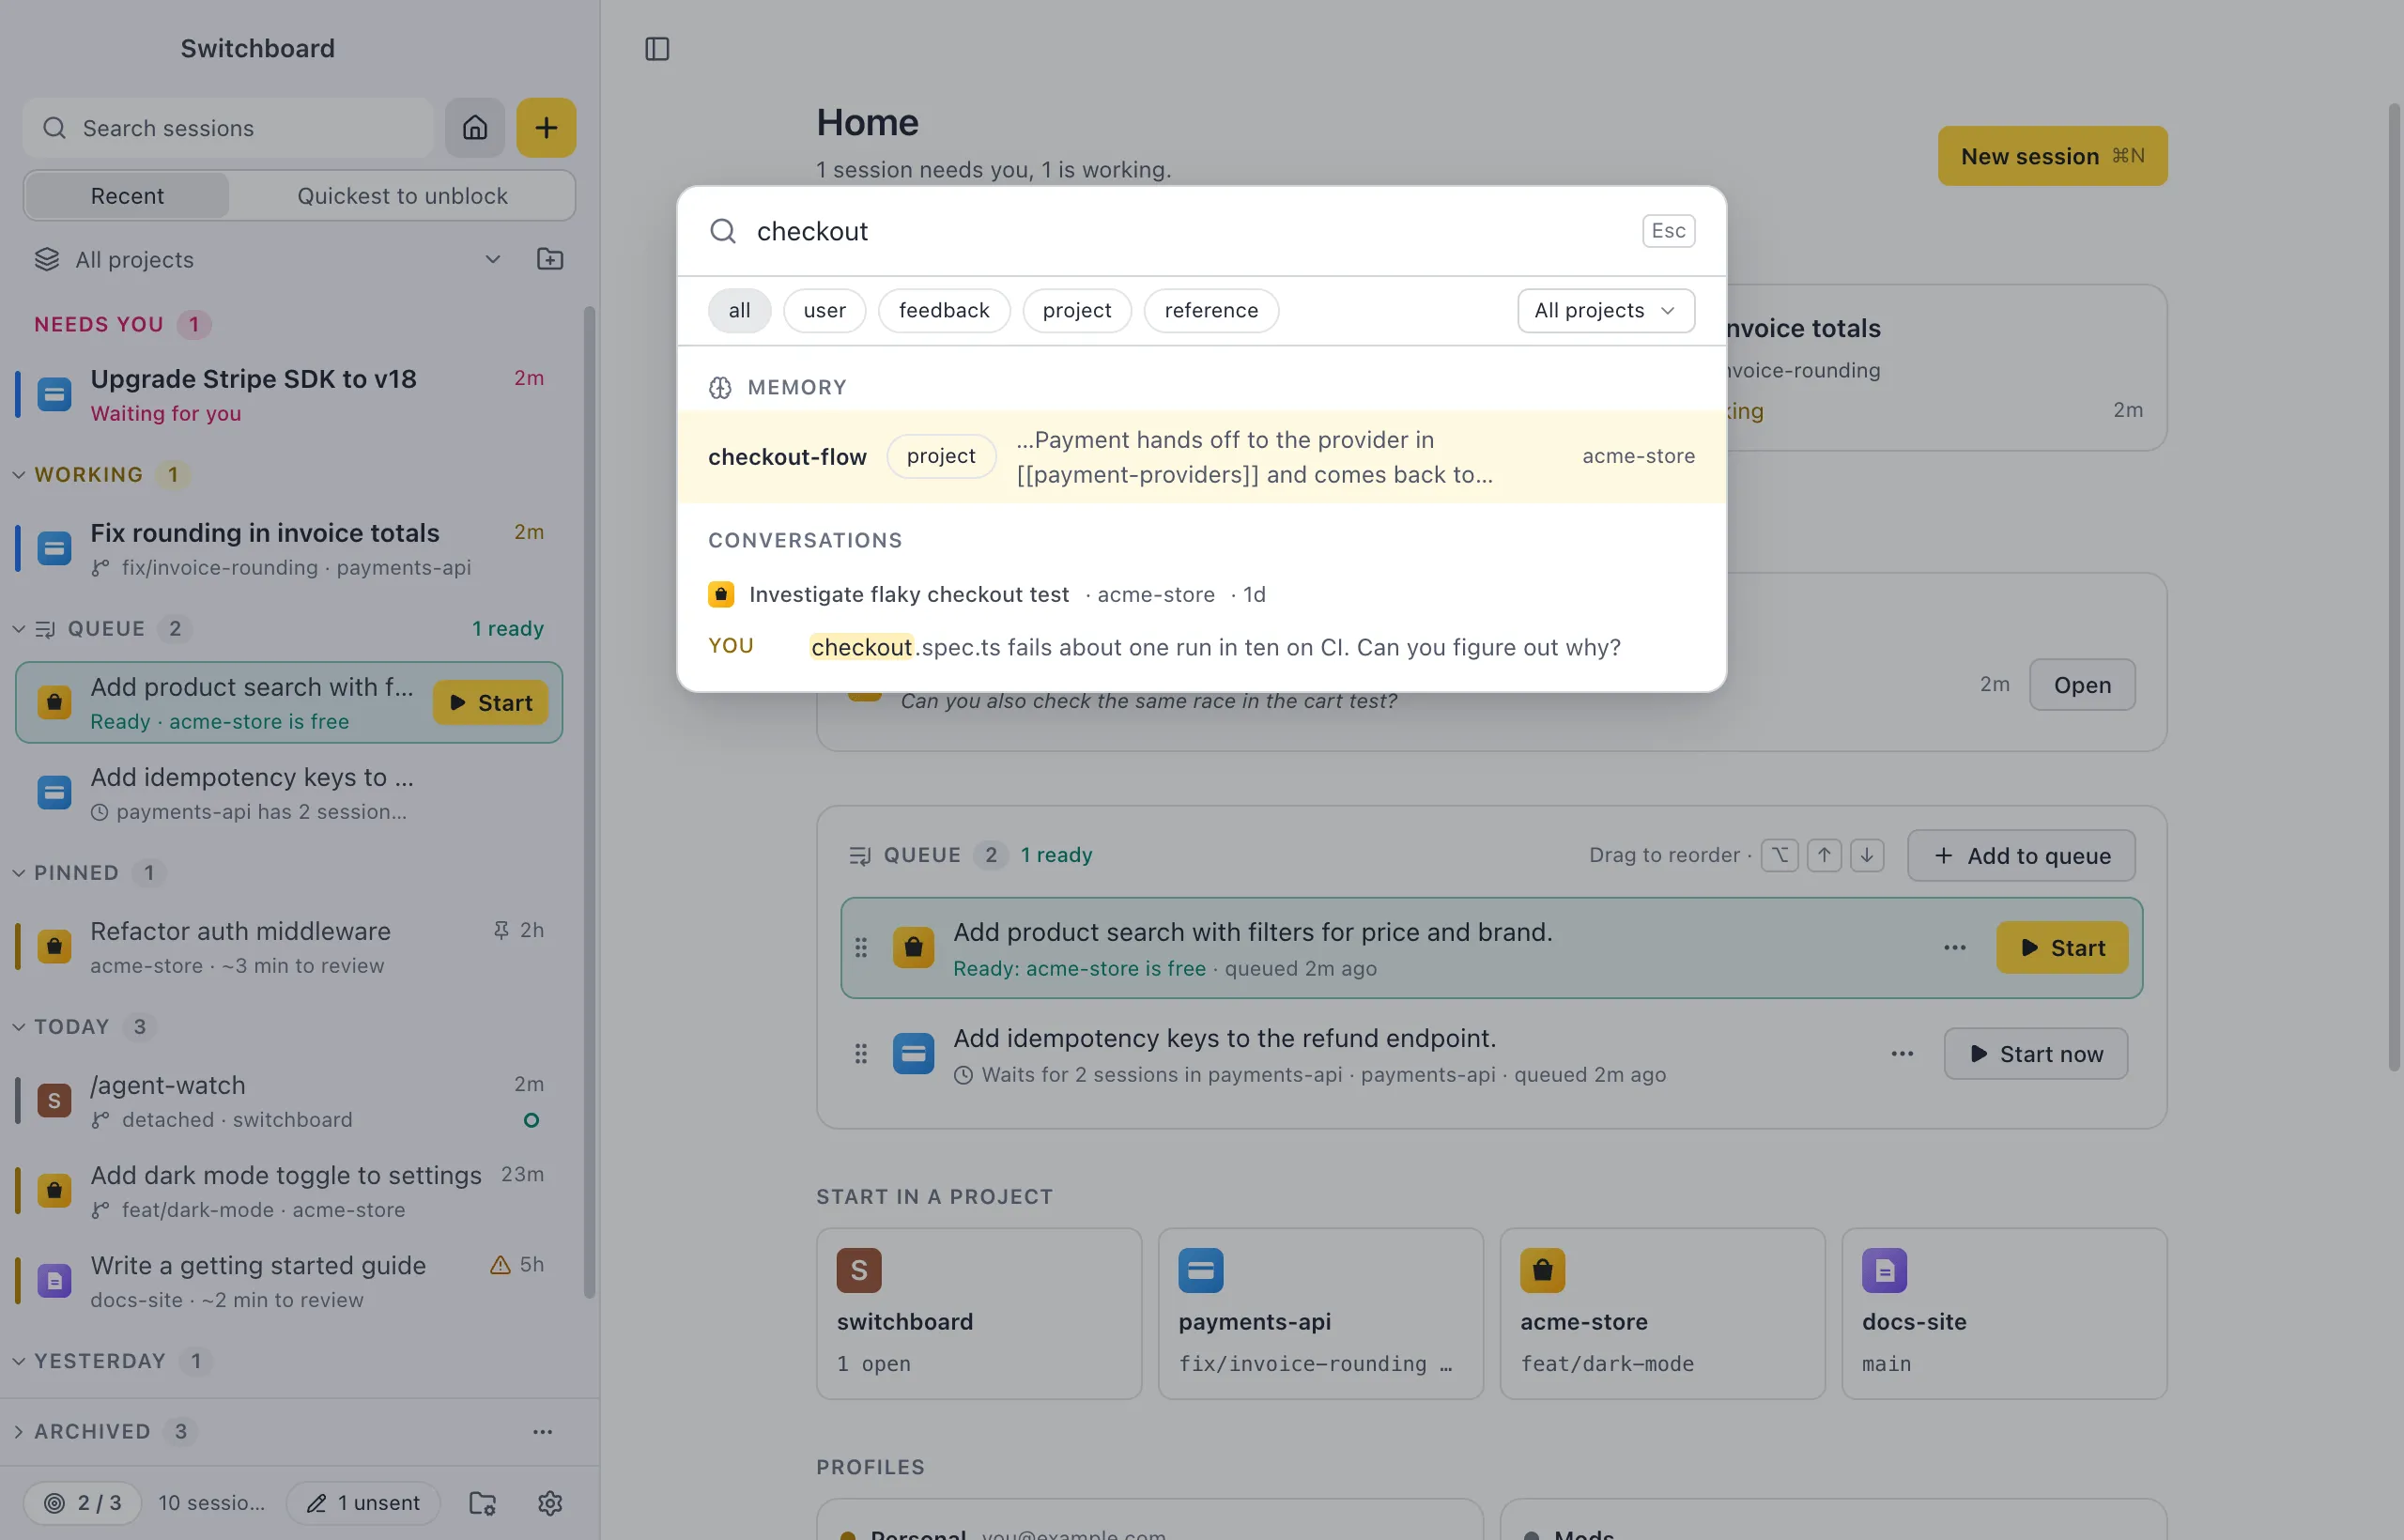Image resolution: width=2404 pixels, height=1540 pixels.
Task: Click the docs-site project card icon
Action: pos(1884,1270)
